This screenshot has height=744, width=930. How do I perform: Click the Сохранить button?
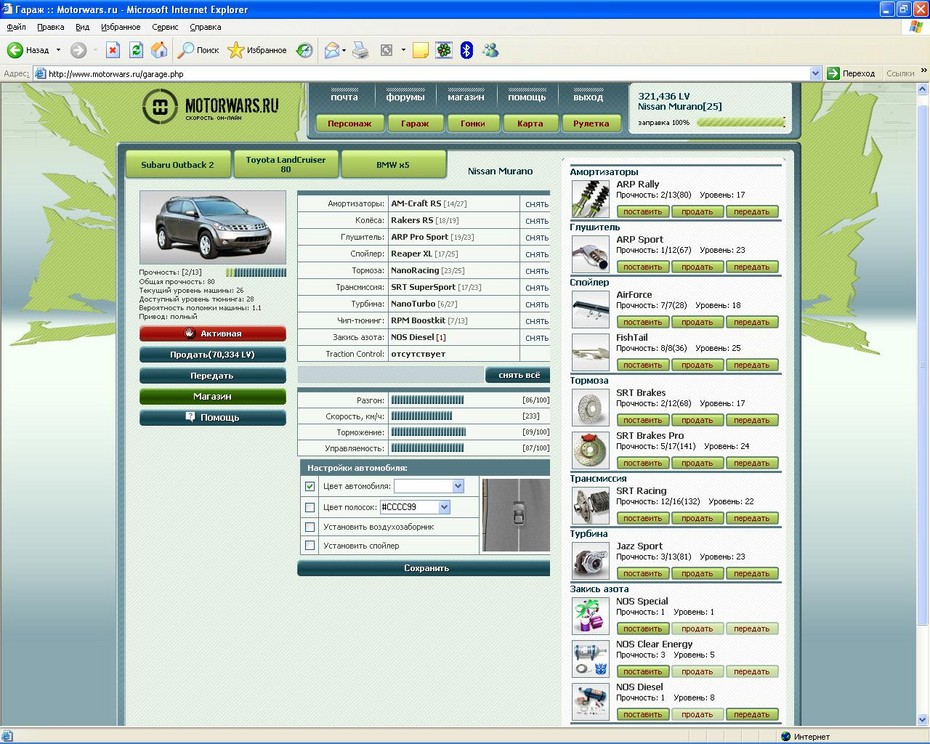423,568
